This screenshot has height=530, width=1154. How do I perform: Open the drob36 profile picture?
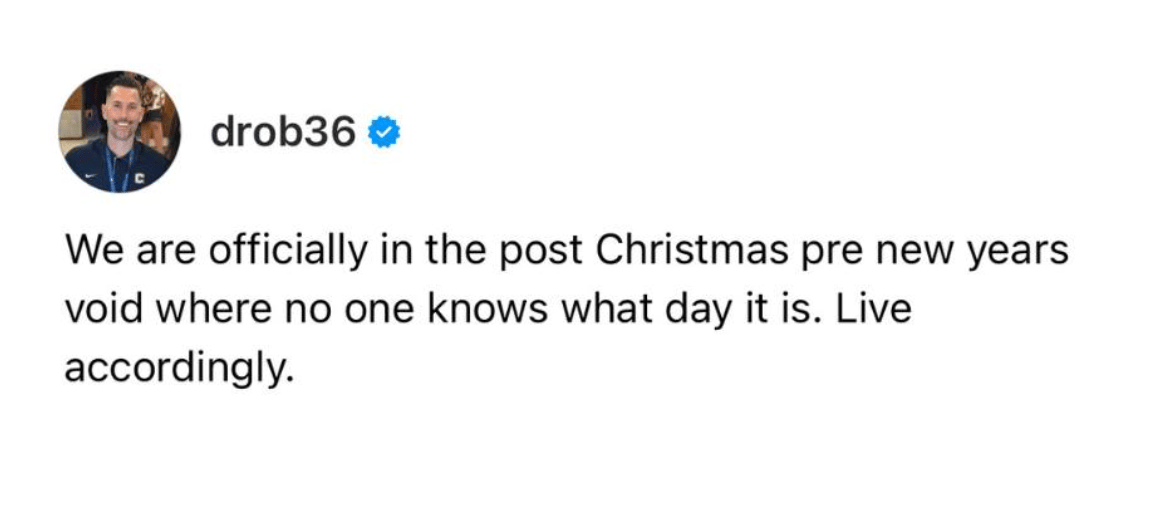(119, 132)
